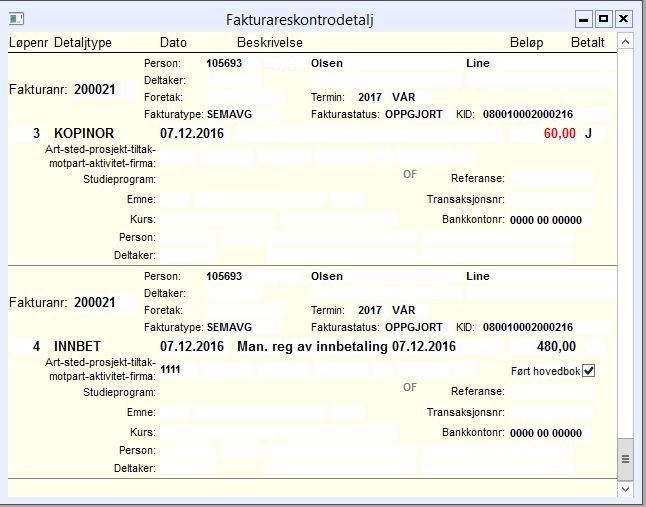
Task: Click VÅR term in the INNBET record
Action: click(x=404, y=310)
